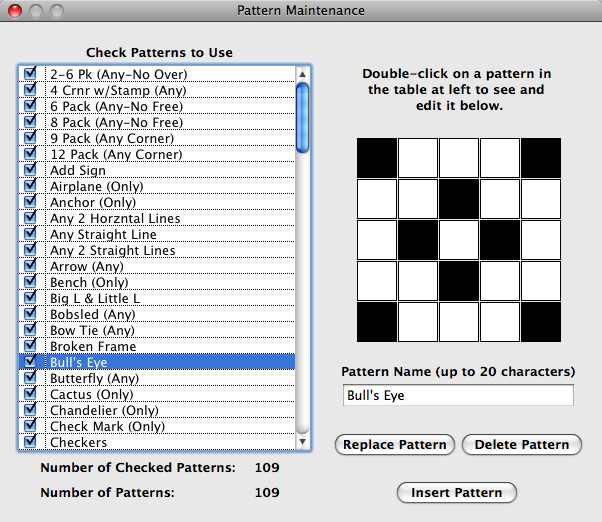This screenshot has width=602, height=522.
Task: Uncheck the Airplane (Only) pattern checkbox
Action: (x=30, y=186)
